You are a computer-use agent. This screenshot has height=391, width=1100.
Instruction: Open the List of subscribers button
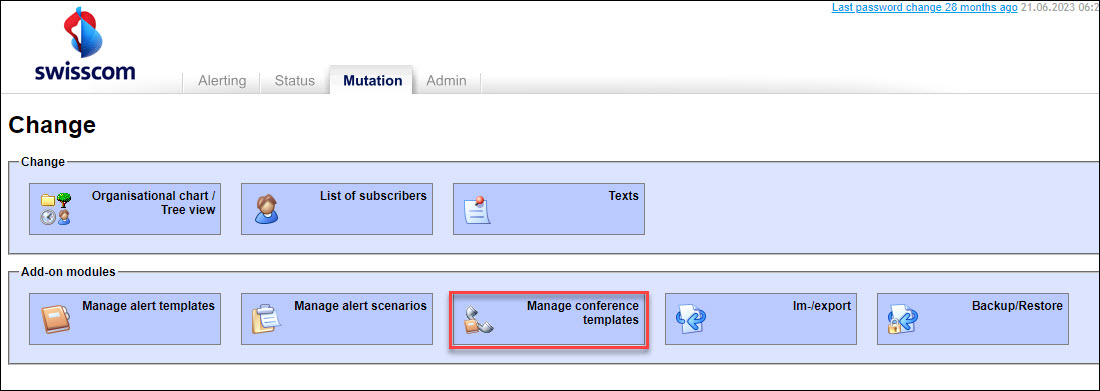pos(337,209)
